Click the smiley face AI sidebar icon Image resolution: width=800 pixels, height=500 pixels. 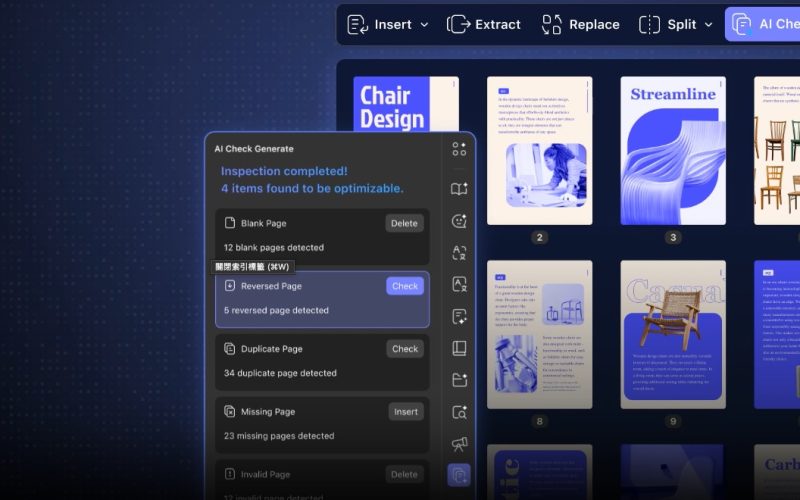tap(459, 221)
